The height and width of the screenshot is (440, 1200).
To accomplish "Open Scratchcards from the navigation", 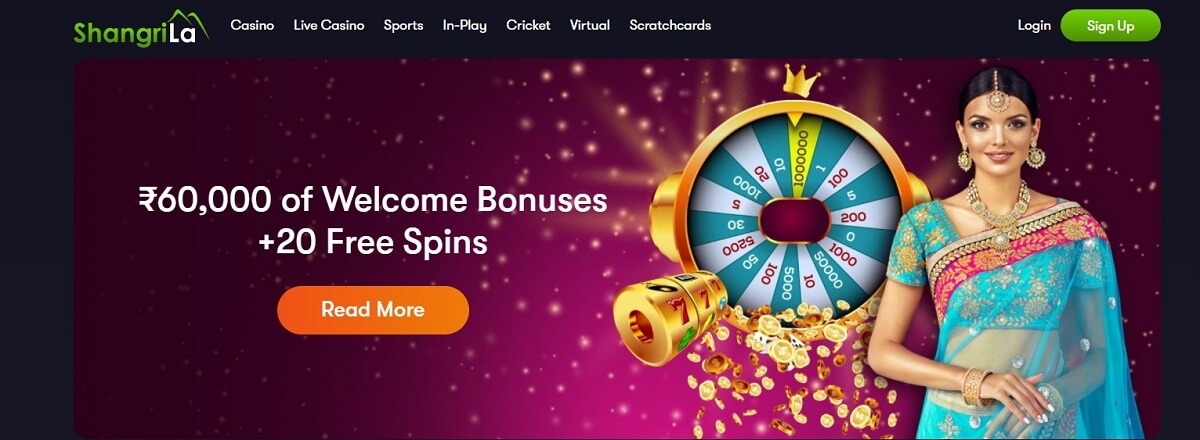I will [670, 25].
